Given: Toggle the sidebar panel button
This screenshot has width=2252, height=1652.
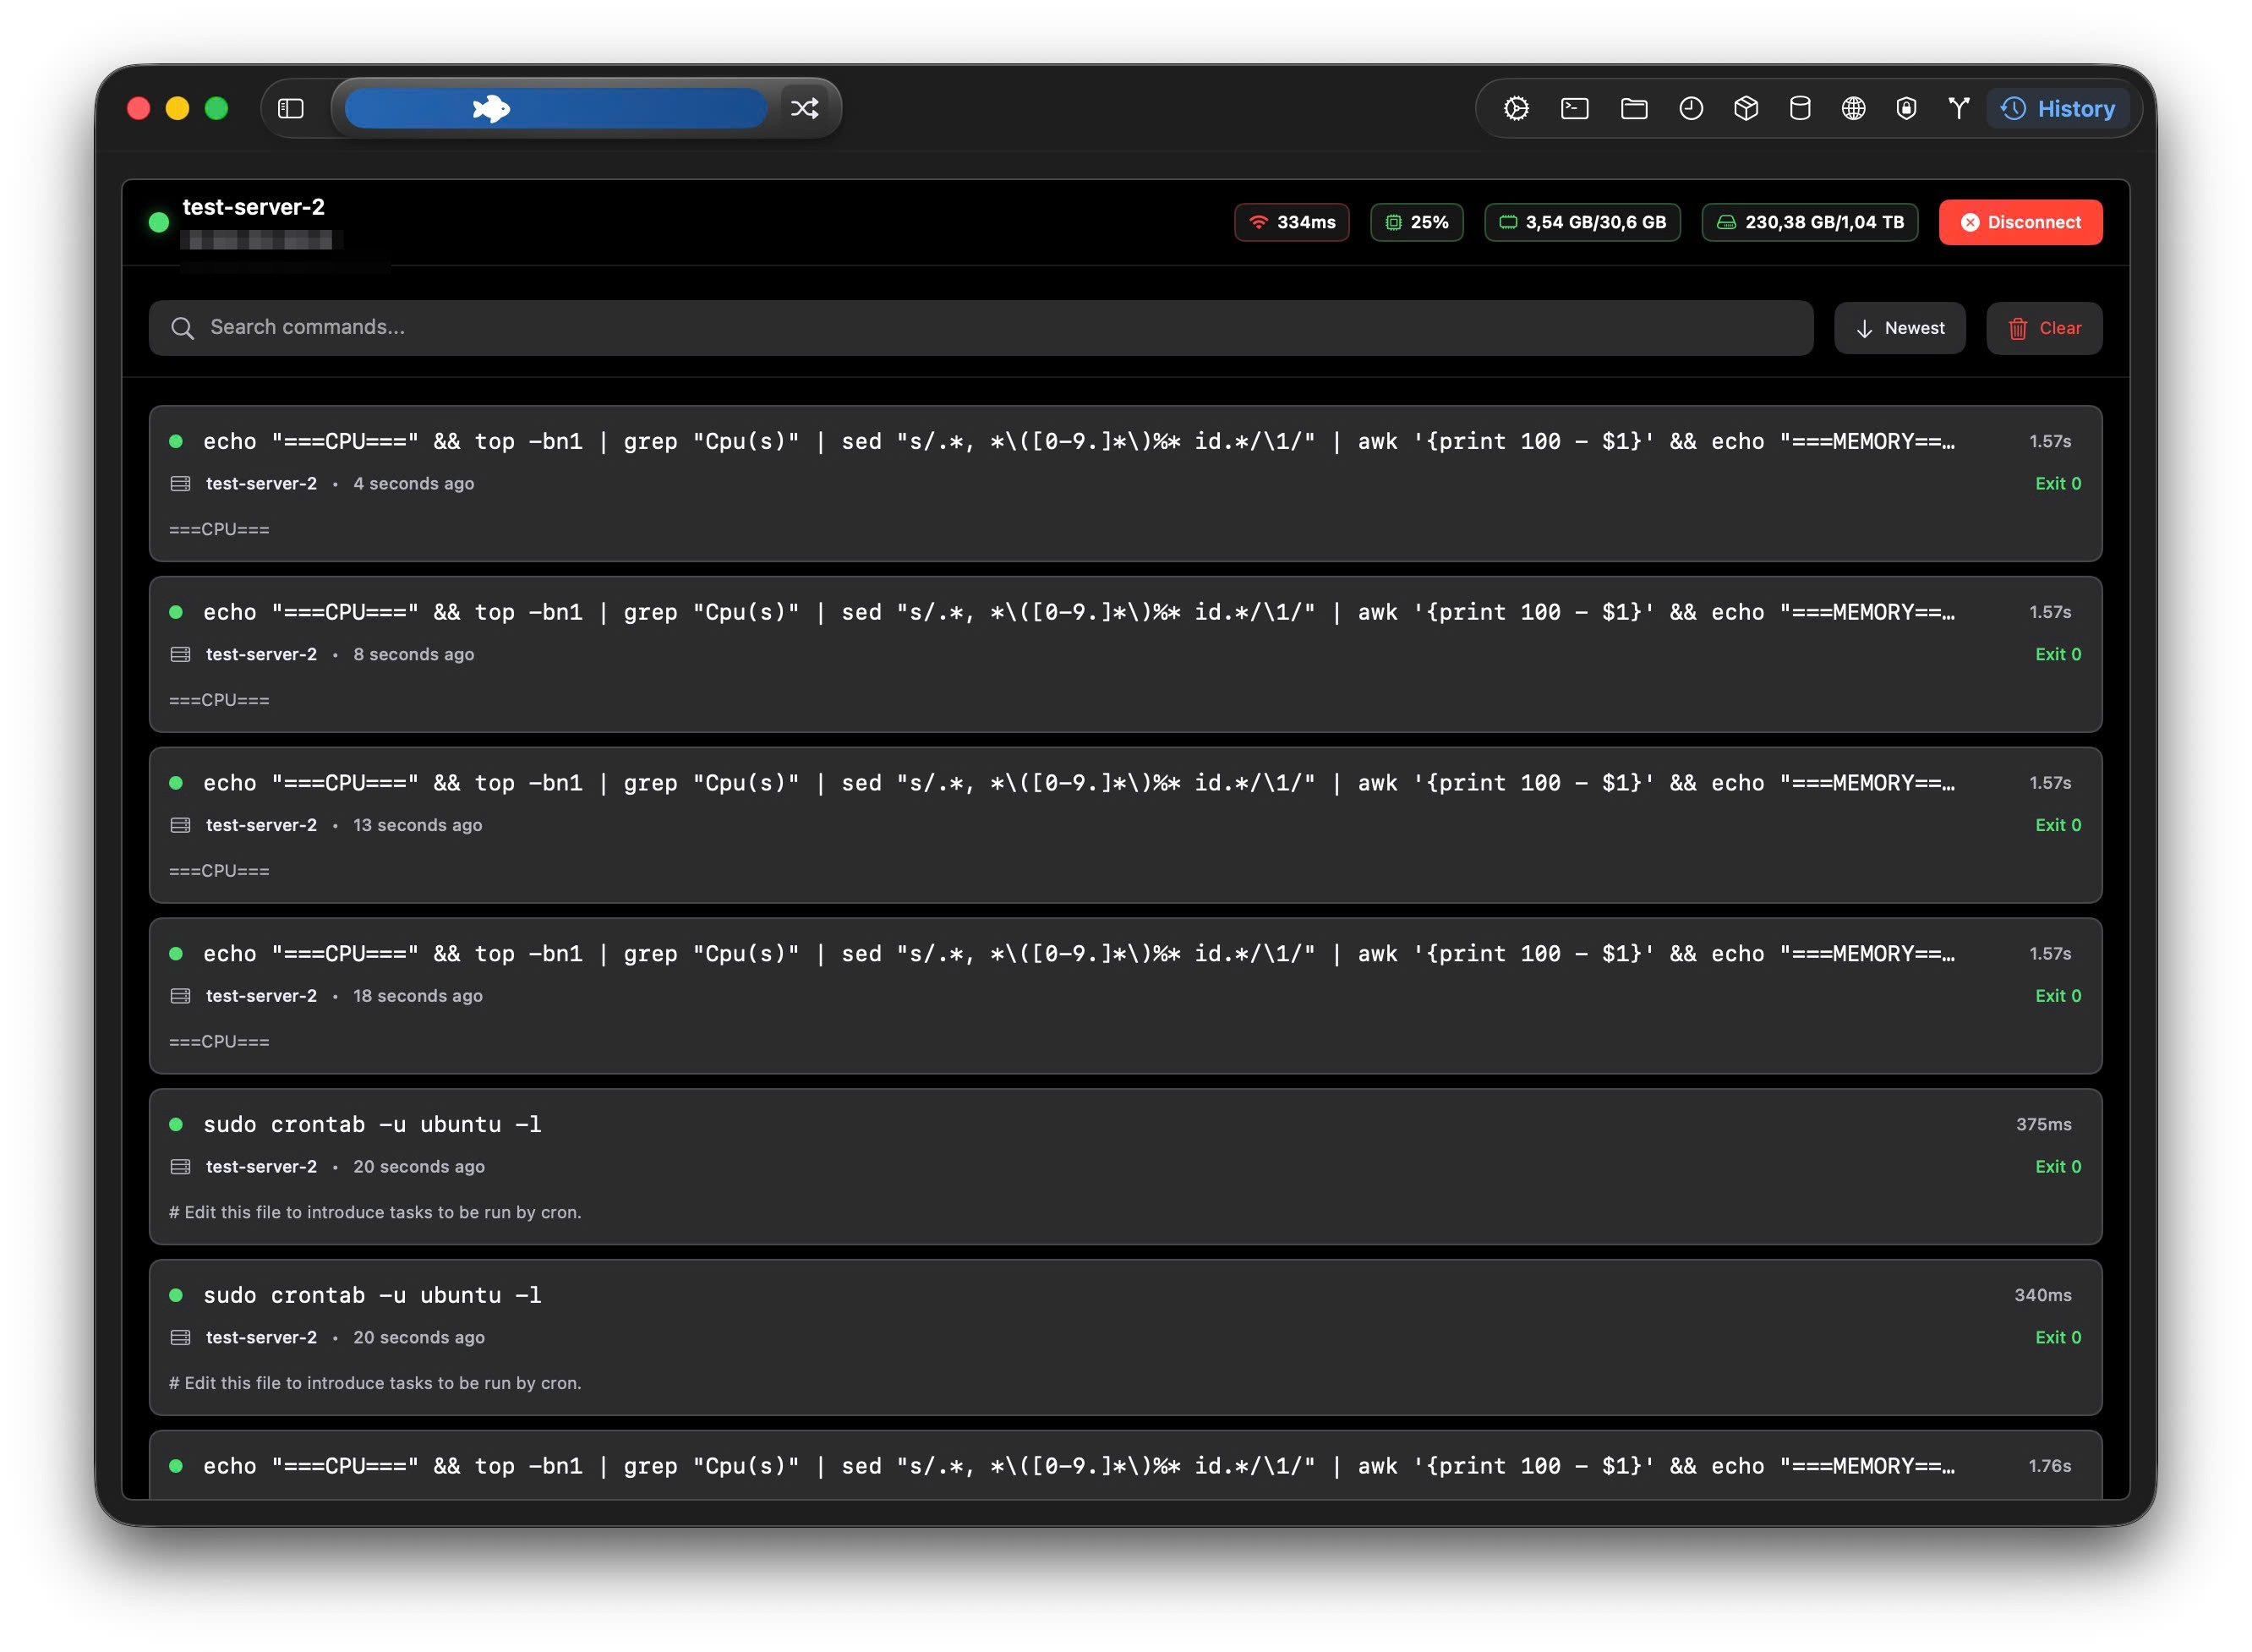Looking at the screenshot, I should click(291, 108).
